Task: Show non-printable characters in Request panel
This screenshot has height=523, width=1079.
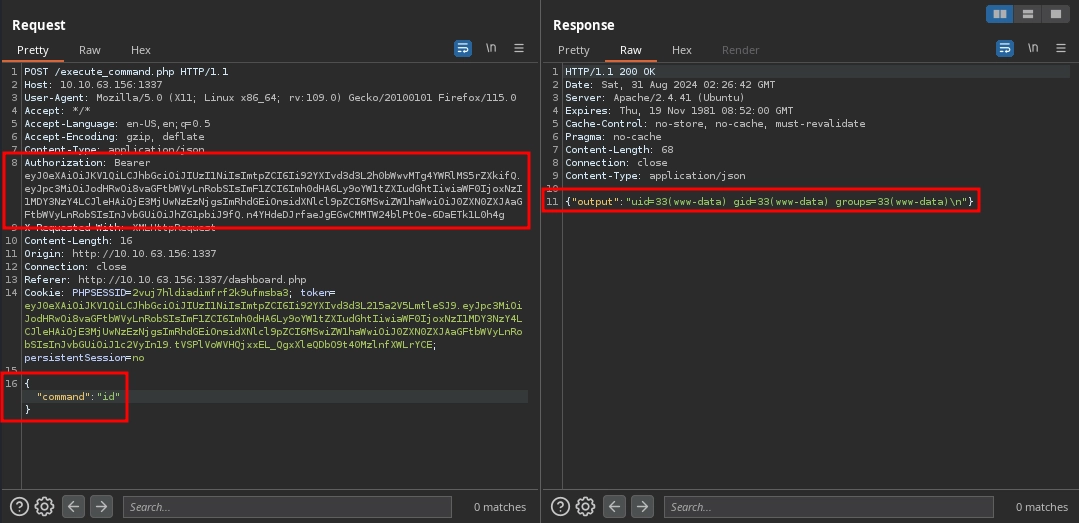Action: [491, 48]
